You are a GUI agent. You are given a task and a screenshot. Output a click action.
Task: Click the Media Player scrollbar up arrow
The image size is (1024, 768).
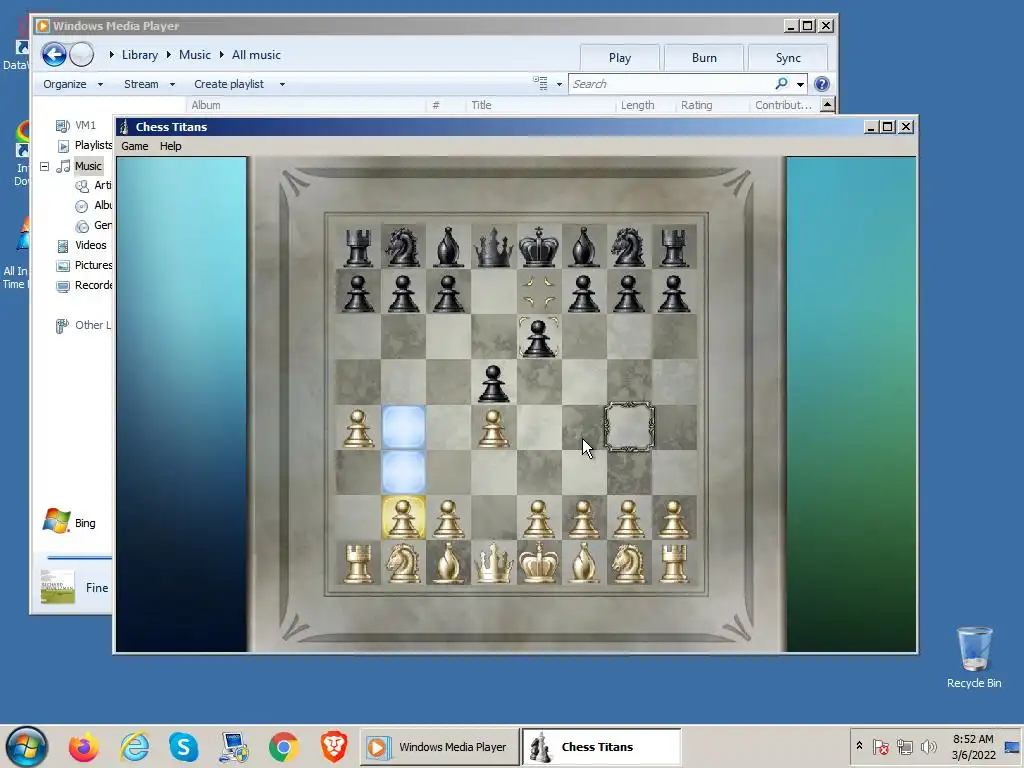827,104
